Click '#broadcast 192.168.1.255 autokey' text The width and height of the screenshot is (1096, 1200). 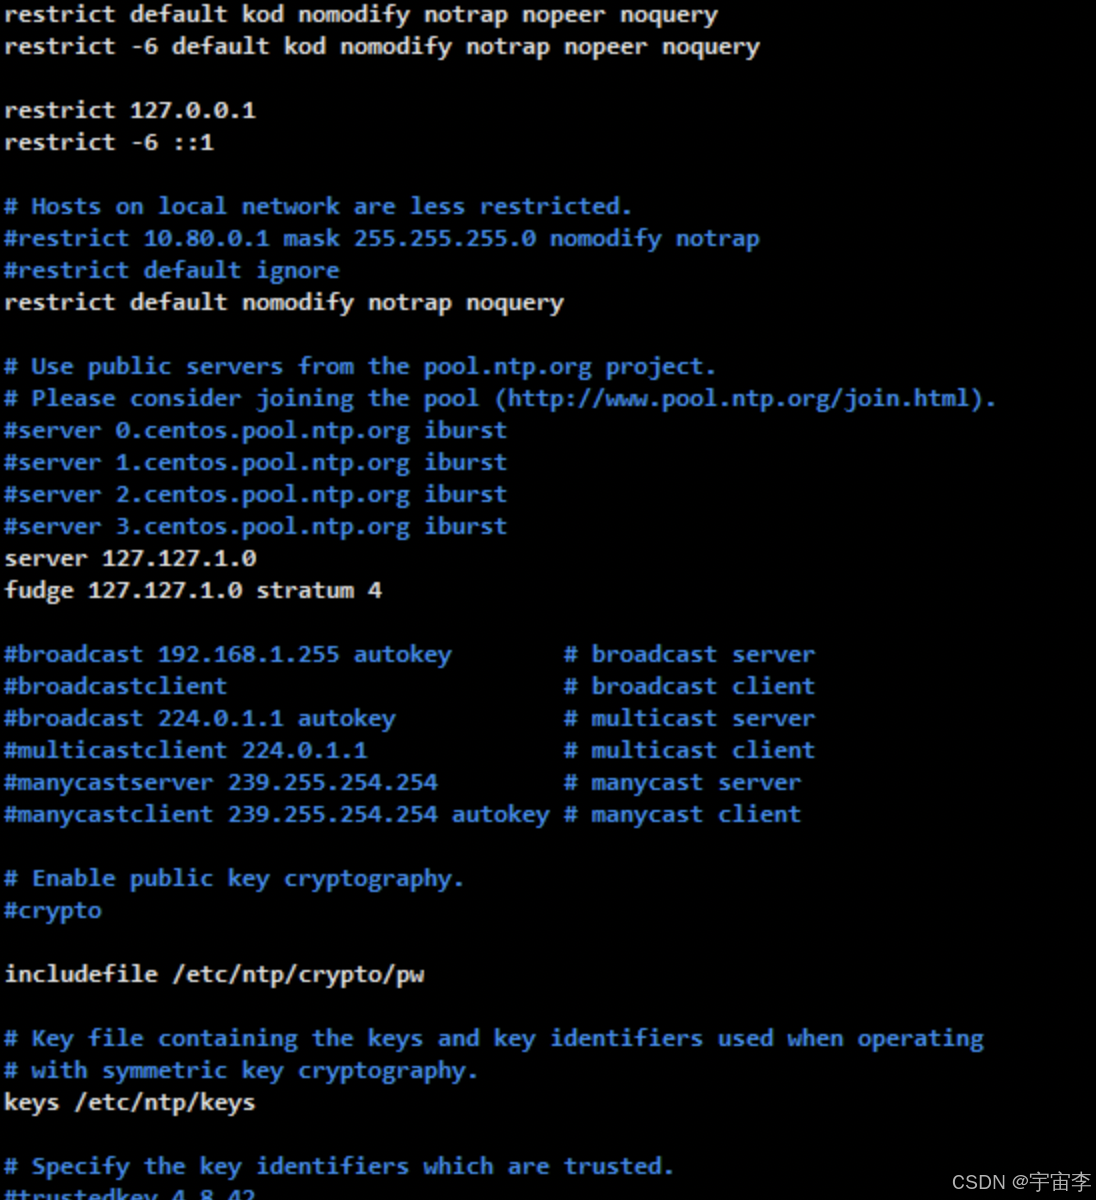pos(228,654)
